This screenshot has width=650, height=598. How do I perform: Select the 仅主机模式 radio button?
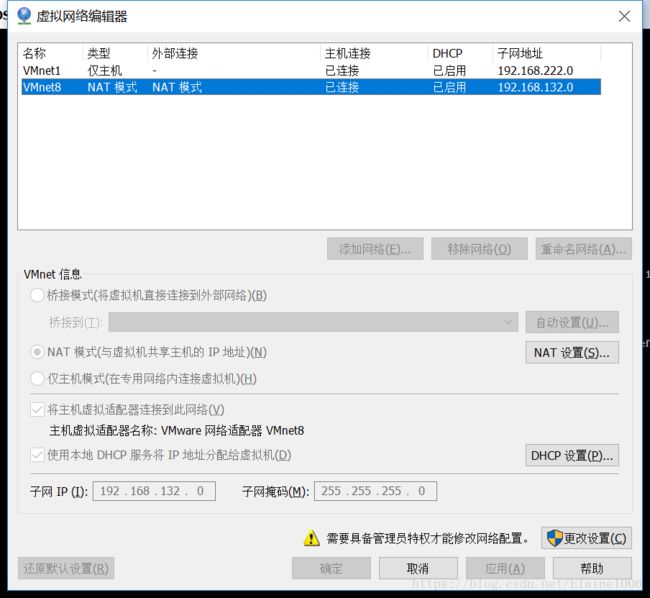point(37,378)
